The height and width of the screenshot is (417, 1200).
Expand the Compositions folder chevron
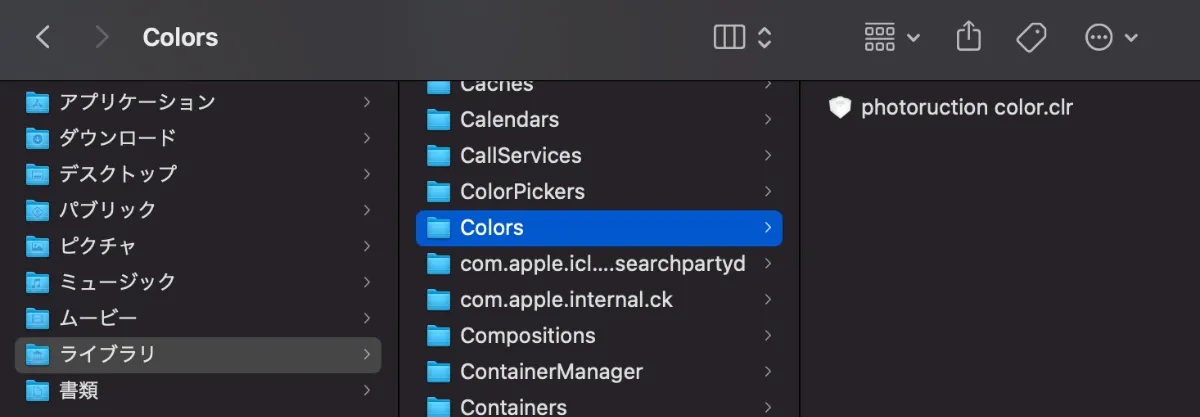767,336
